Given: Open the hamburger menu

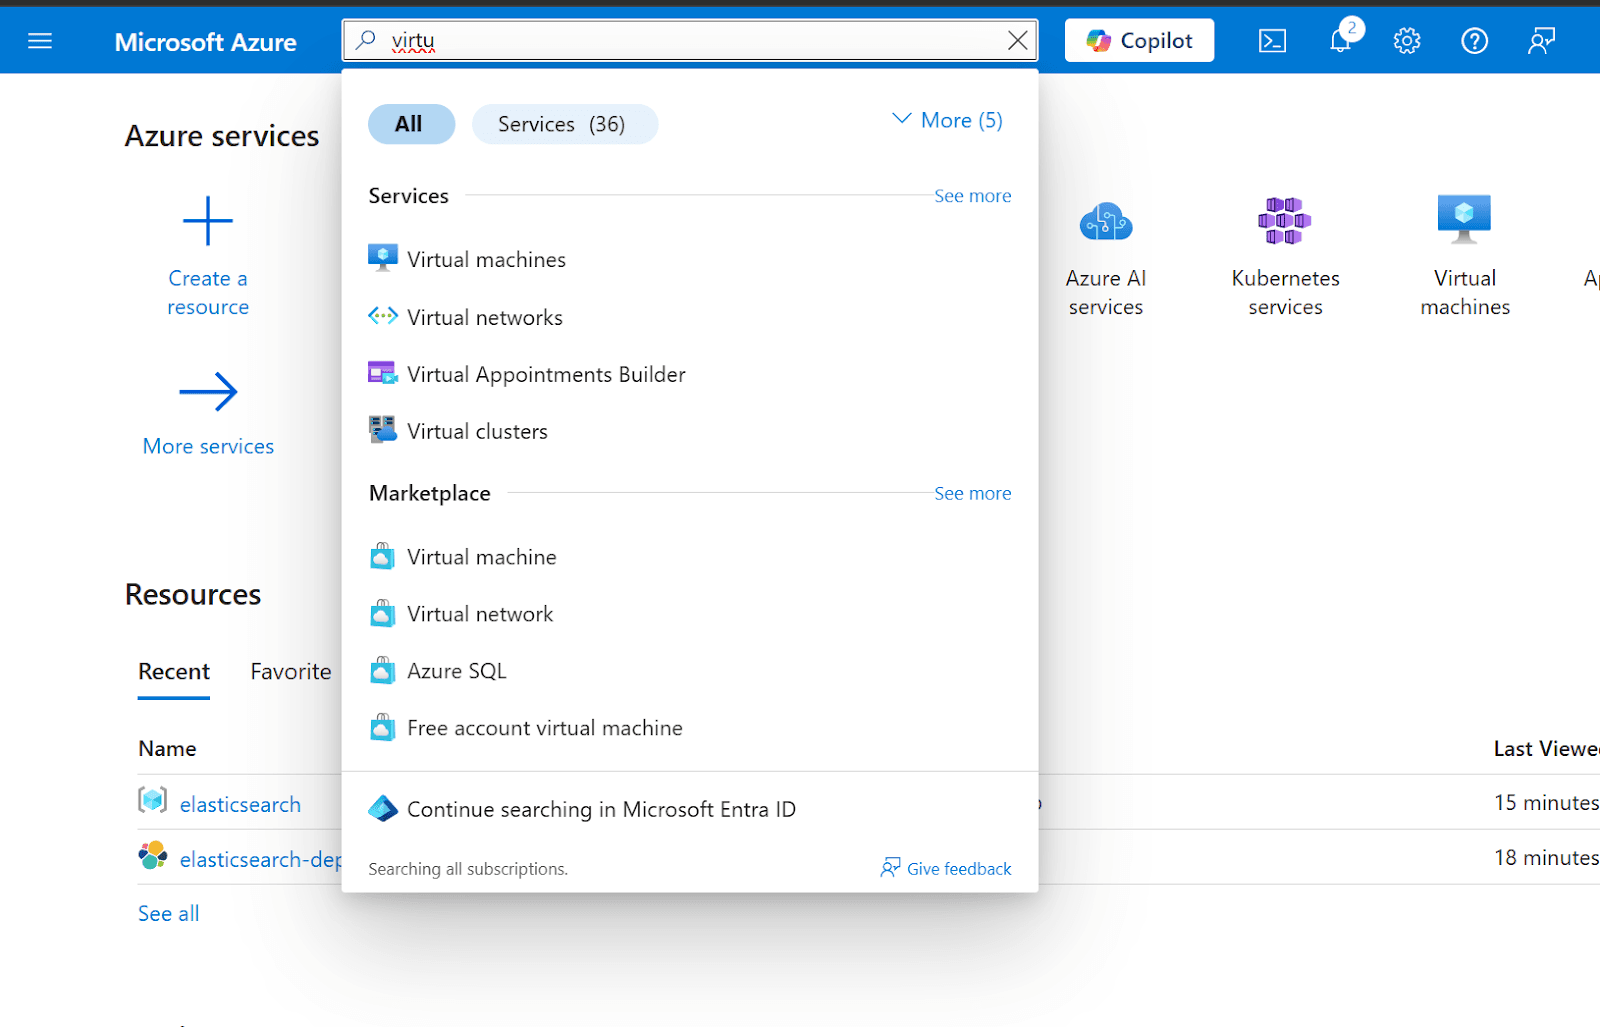Looking at the screenshot, I should [x=40, y=41].
